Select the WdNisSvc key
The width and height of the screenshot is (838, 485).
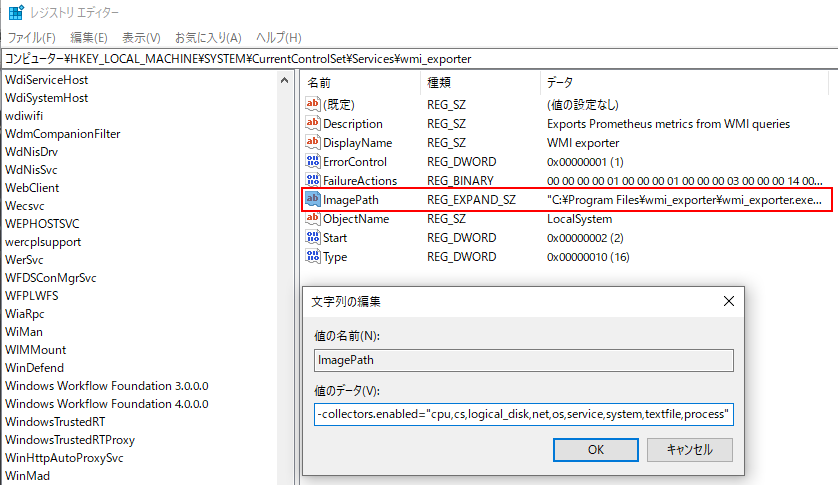[31, 170]
